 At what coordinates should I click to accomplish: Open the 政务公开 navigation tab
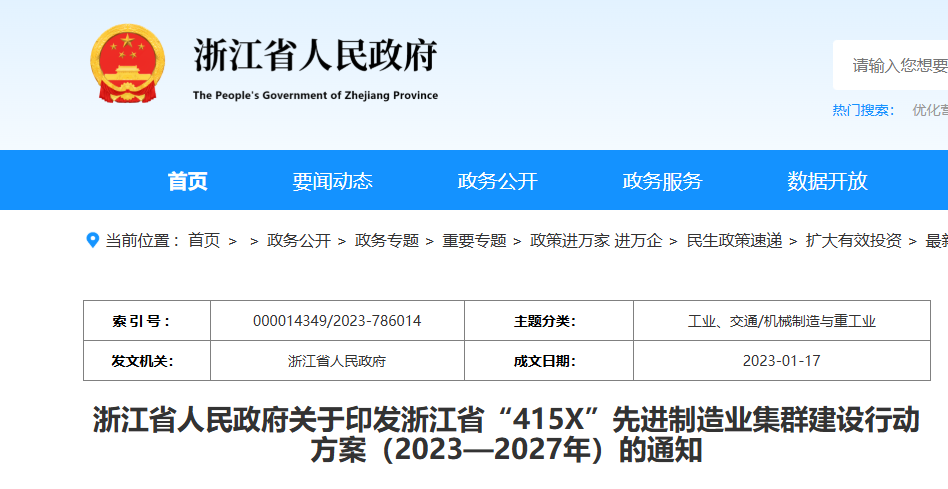point(498,181)
